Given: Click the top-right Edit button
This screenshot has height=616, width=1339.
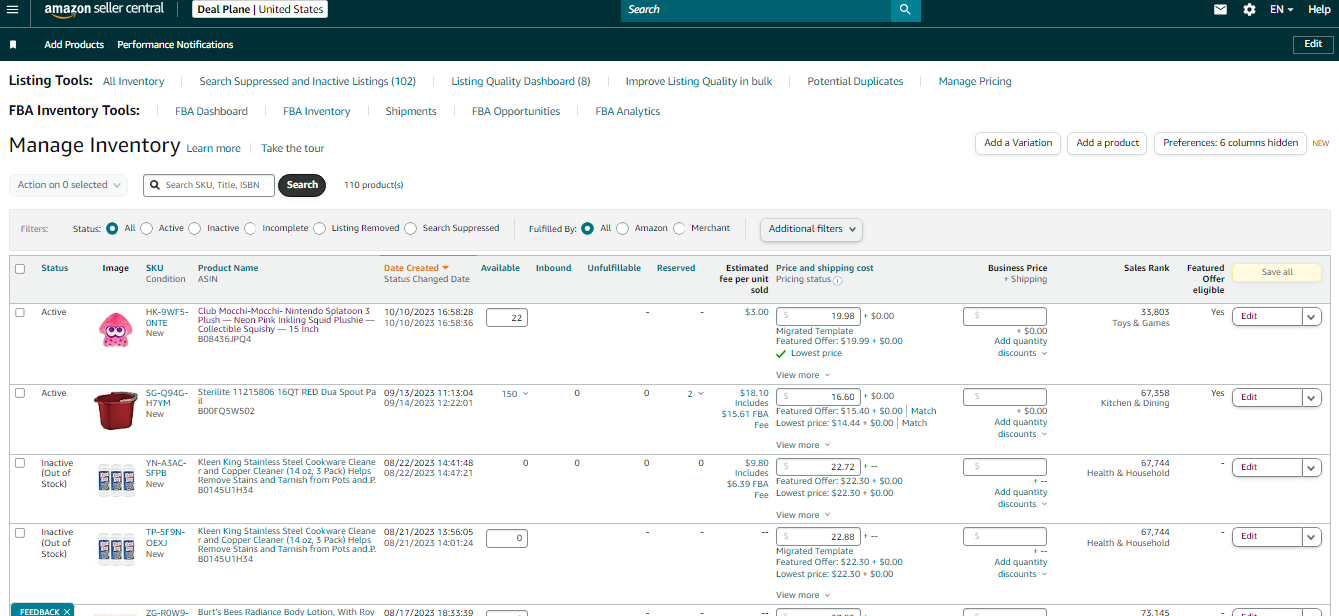Looking at the screenshot, I should (x=1313, y=44).
